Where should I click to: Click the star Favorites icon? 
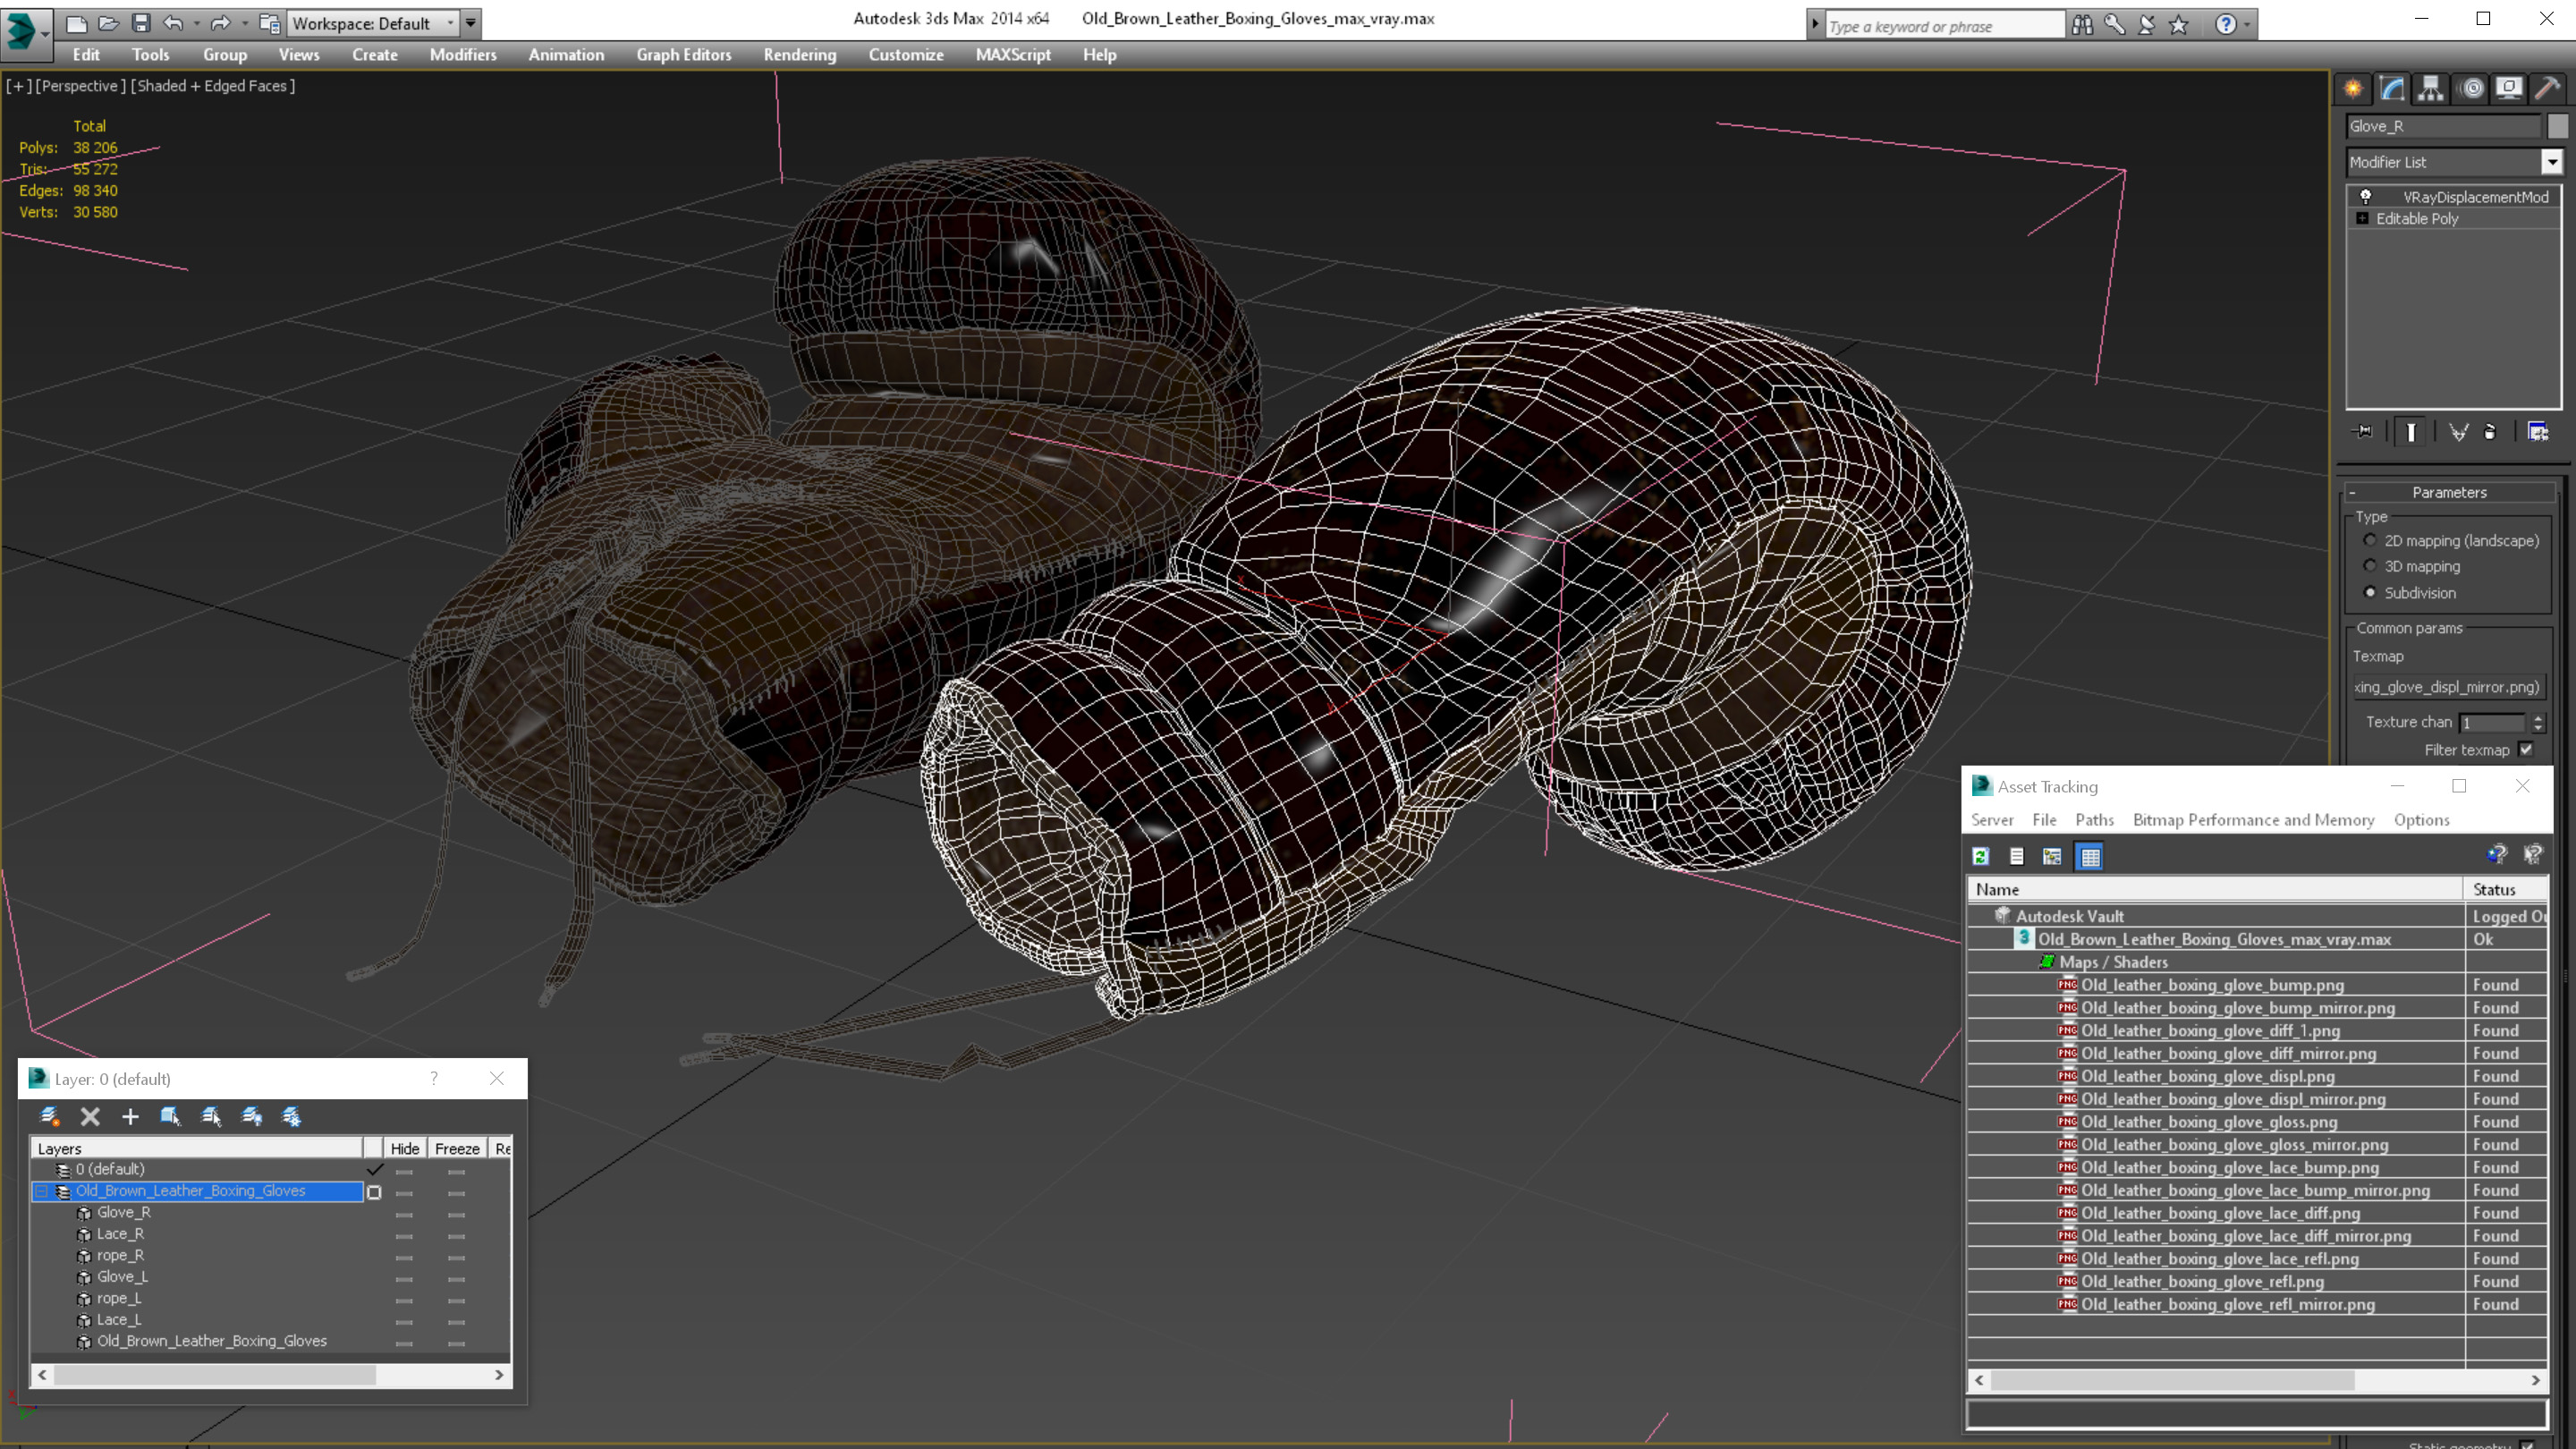pyautogui.click(x=2179, y=25)
